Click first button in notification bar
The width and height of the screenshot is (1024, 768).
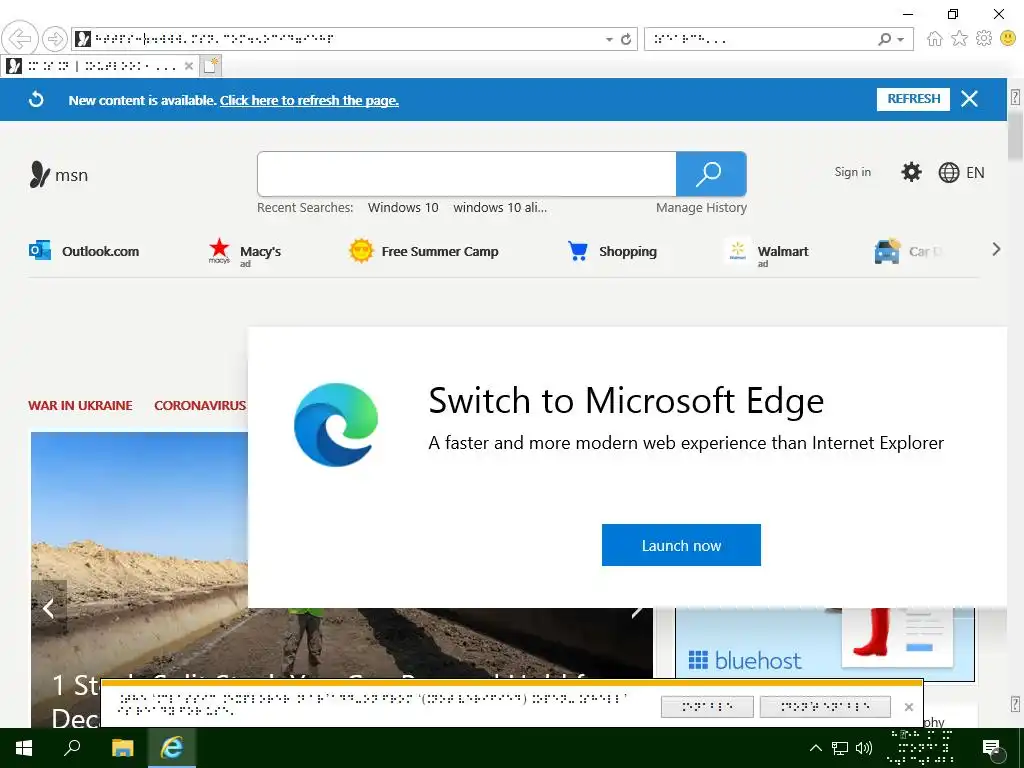(707, 707)
